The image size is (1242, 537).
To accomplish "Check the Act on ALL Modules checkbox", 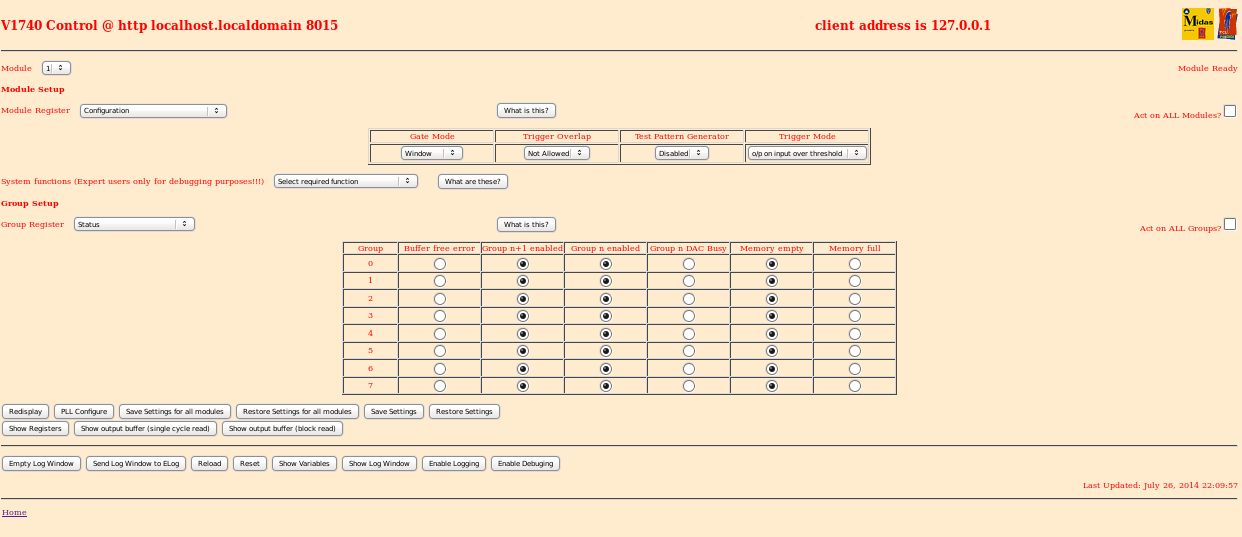I will pyautogui.click(x=1230, y=111).
